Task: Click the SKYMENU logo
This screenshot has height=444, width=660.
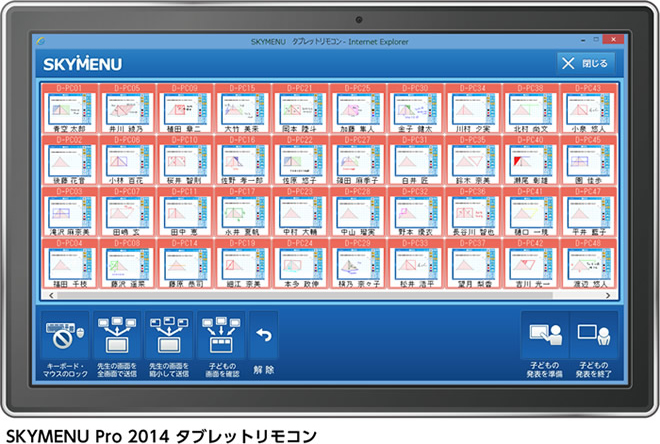Action: coord(82,64)
